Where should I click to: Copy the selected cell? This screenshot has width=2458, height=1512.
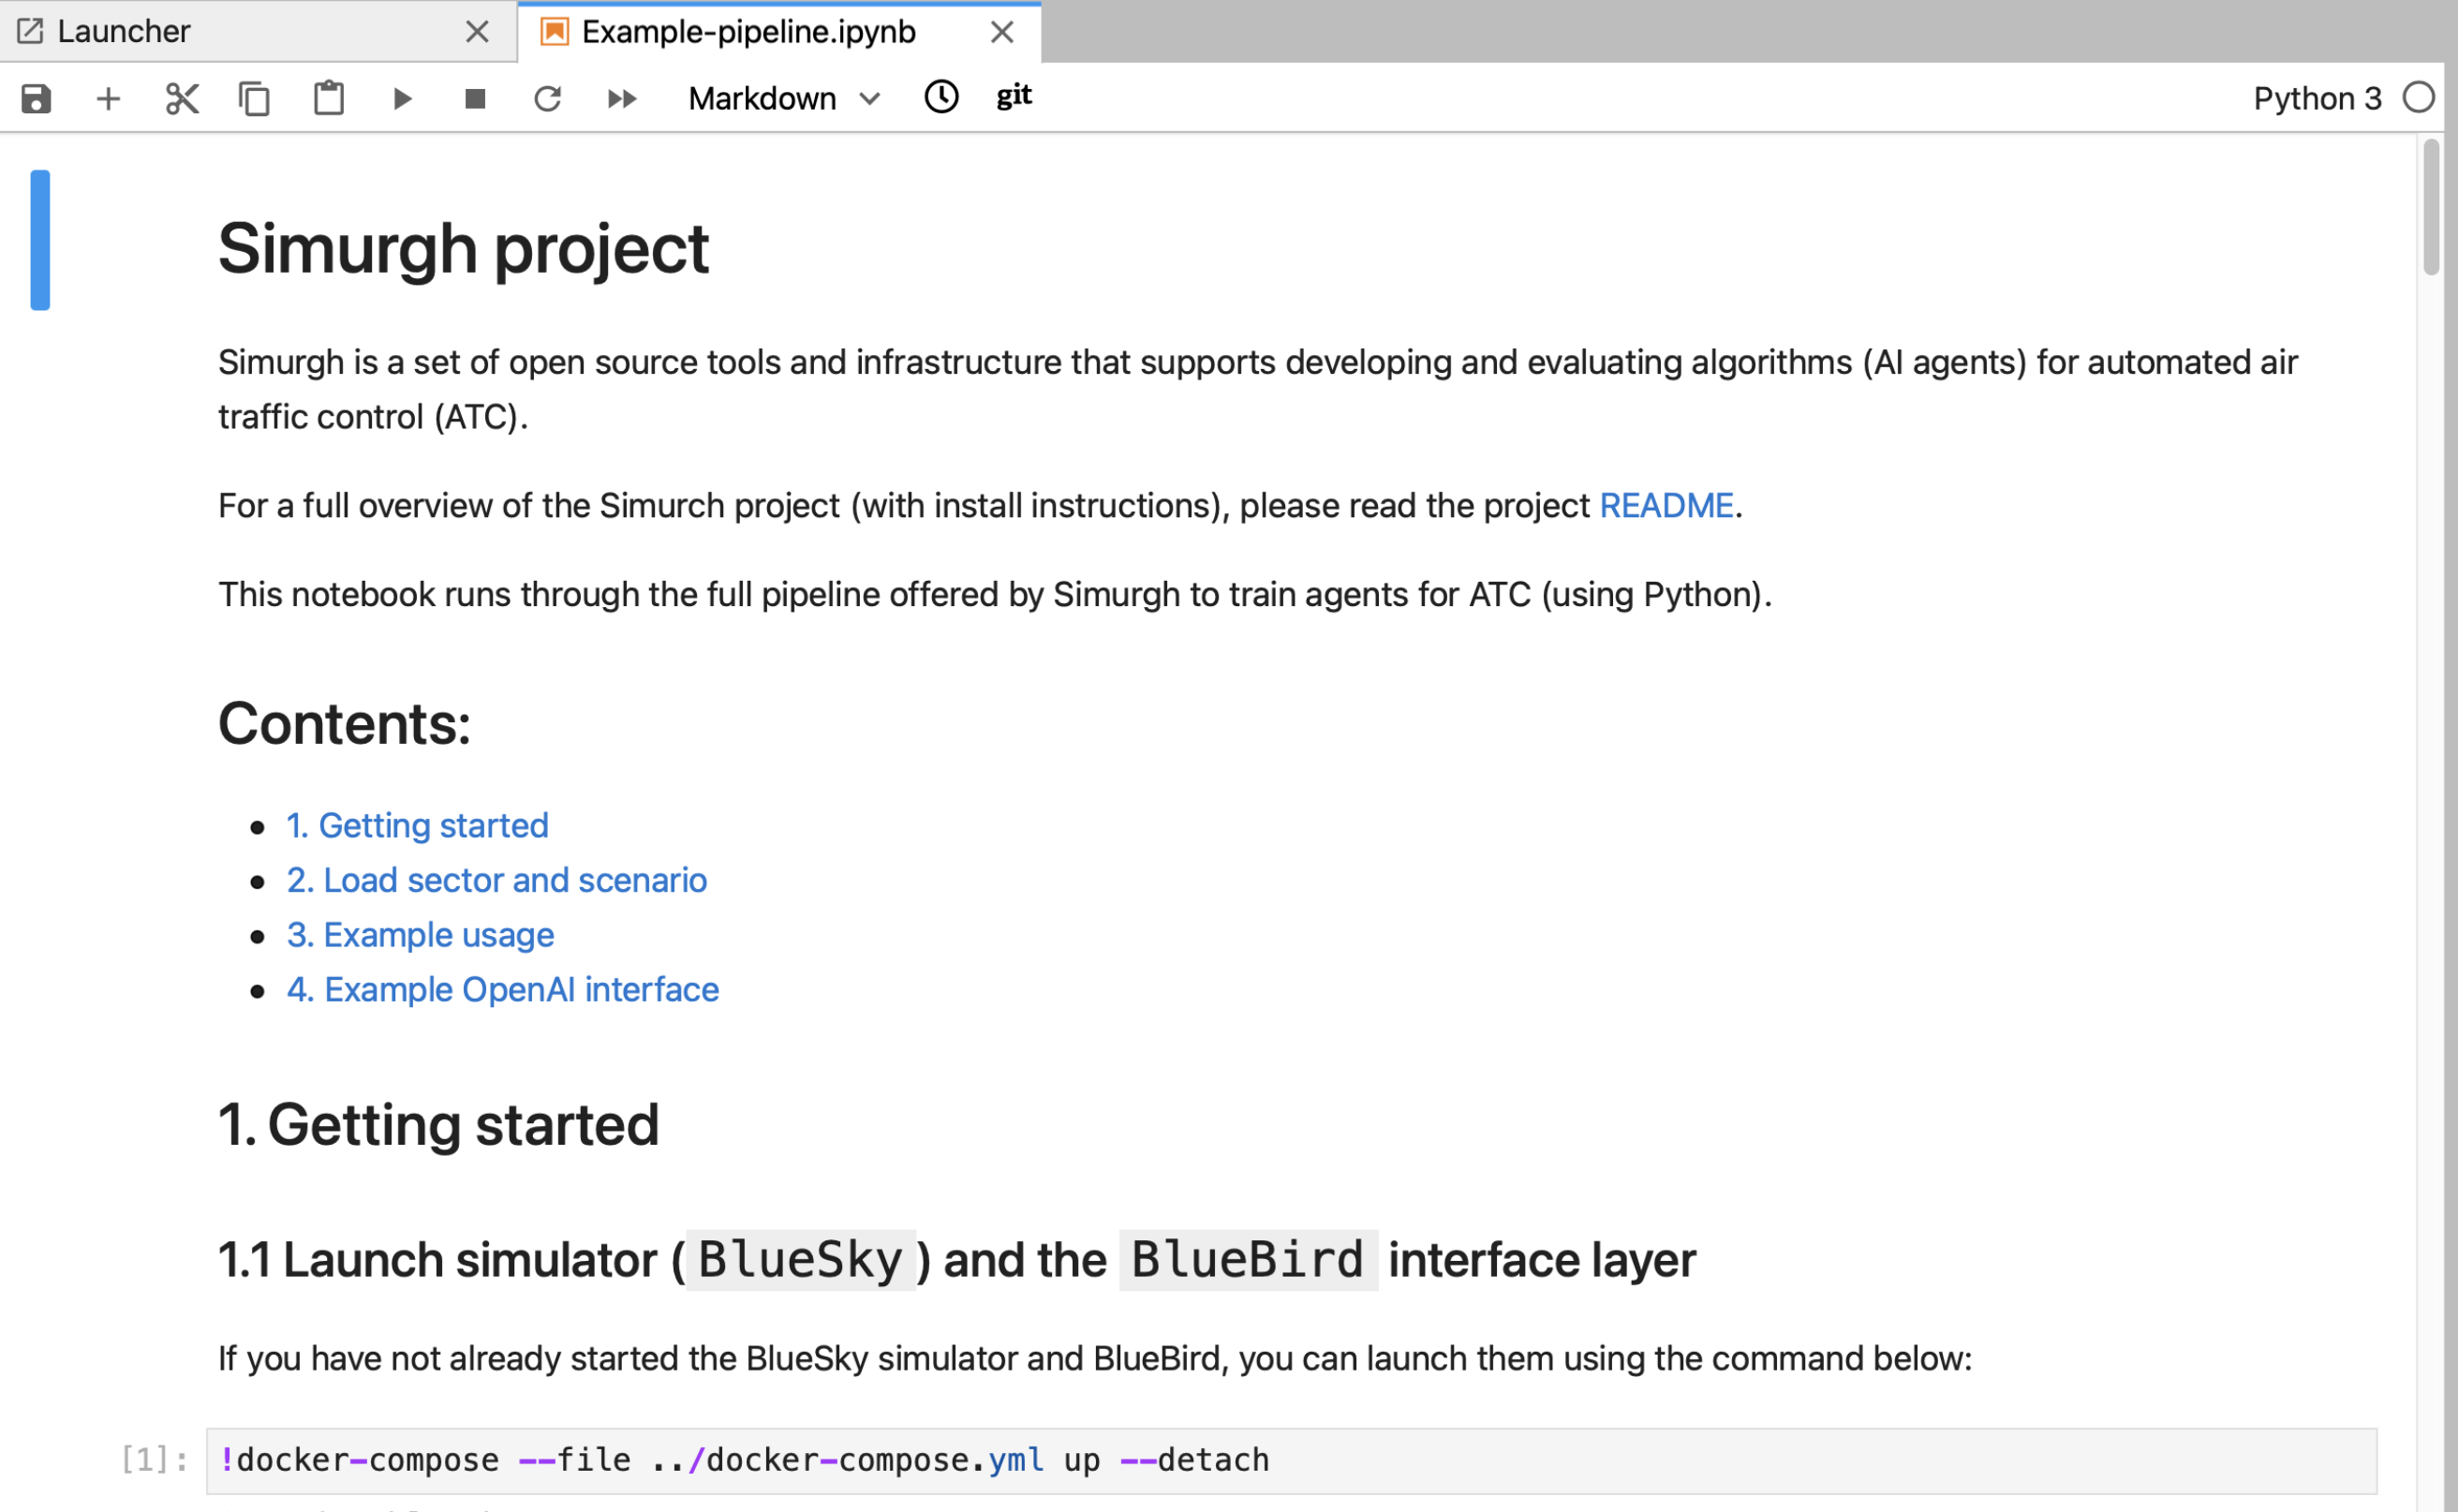pyautogui.click(x=254, y=98)
